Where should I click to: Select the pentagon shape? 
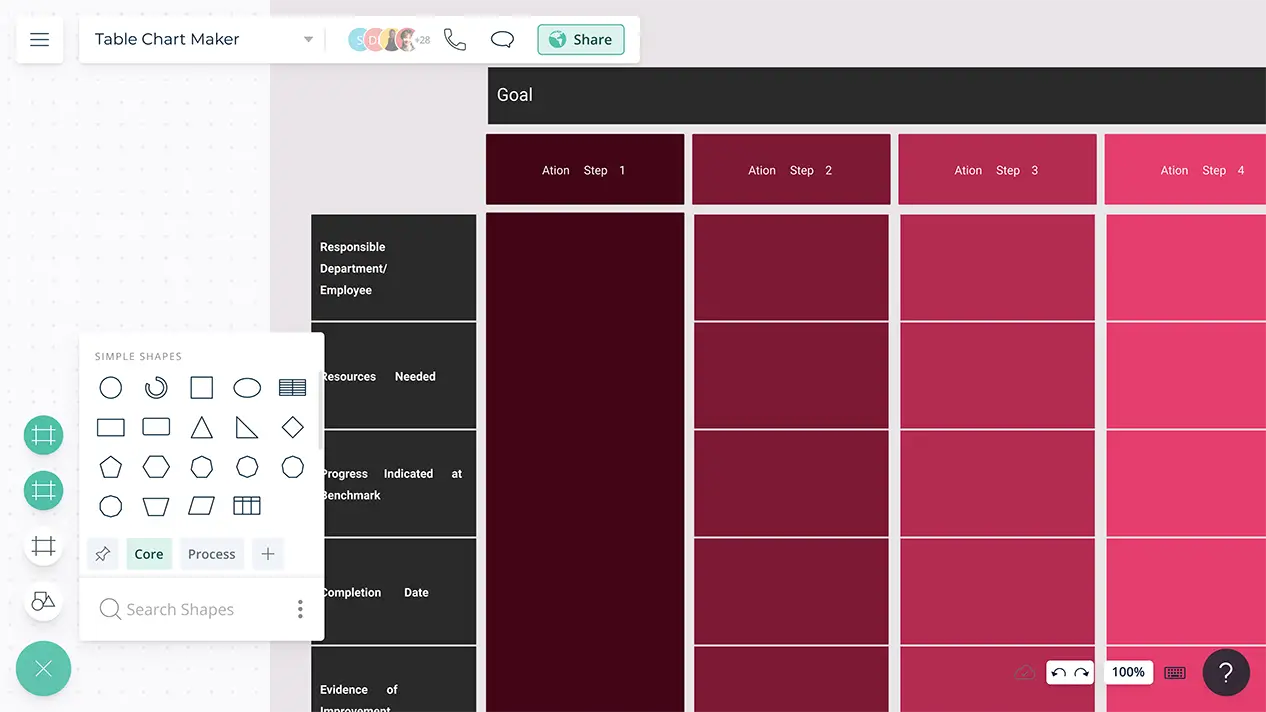pos(111,467)
